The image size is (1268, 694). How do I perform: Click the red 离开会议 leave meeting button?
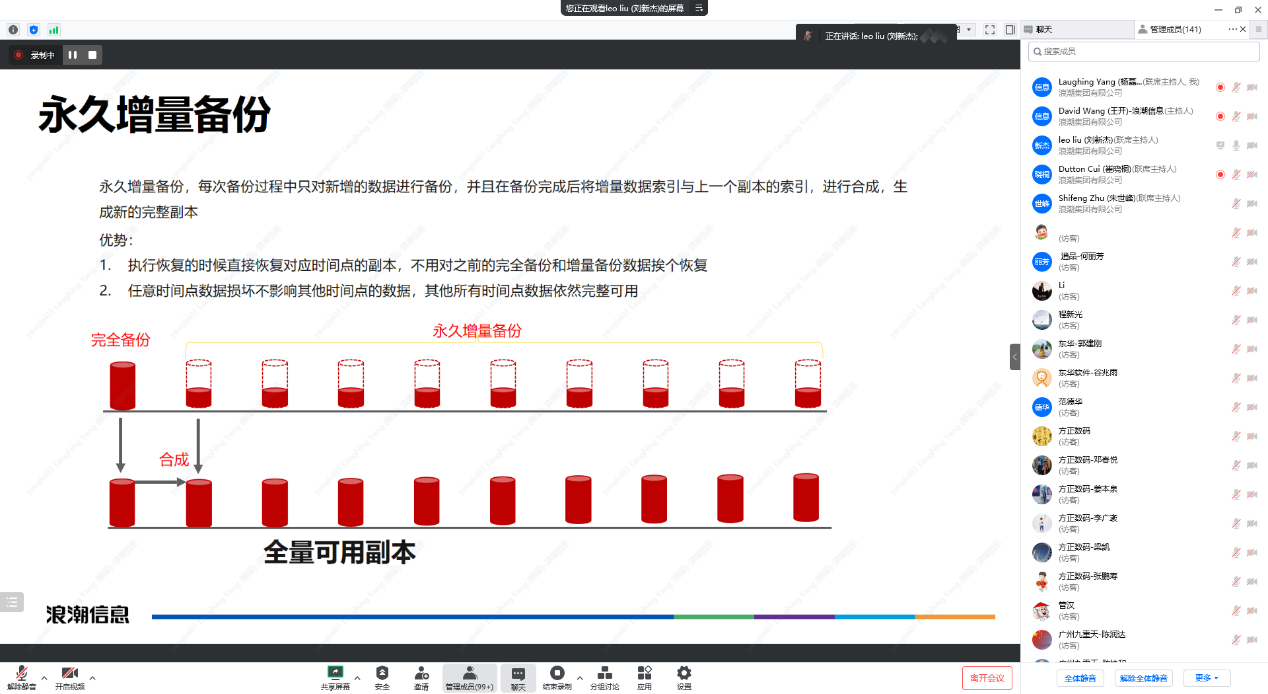tap(987, 678)
